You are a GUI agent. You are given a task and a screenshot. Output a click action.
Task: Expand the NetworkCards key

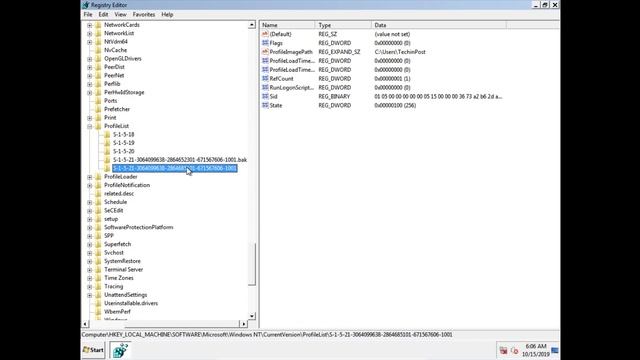tap(89, 25)
